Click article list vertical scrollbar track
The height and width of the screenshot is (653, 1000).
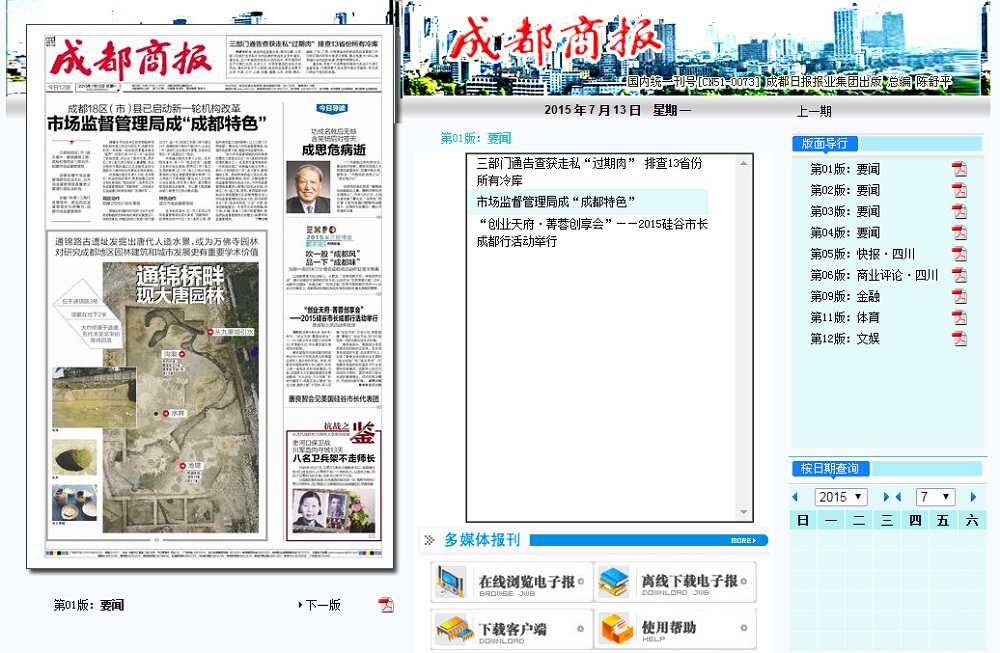tap(744, 338)
